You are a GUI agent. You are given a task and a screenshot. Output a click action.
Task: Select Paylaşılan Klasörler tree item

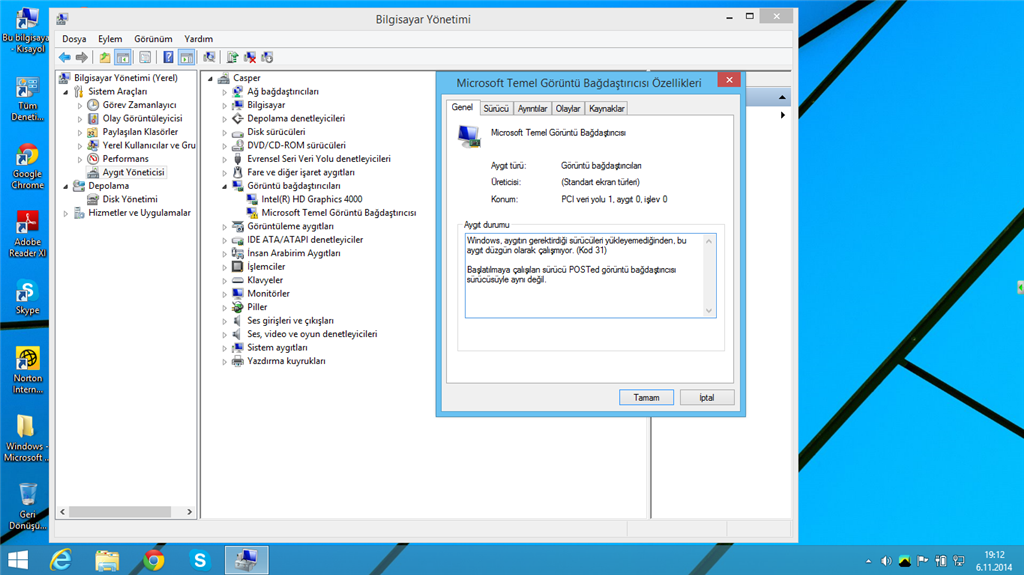[x=140, y=132]
